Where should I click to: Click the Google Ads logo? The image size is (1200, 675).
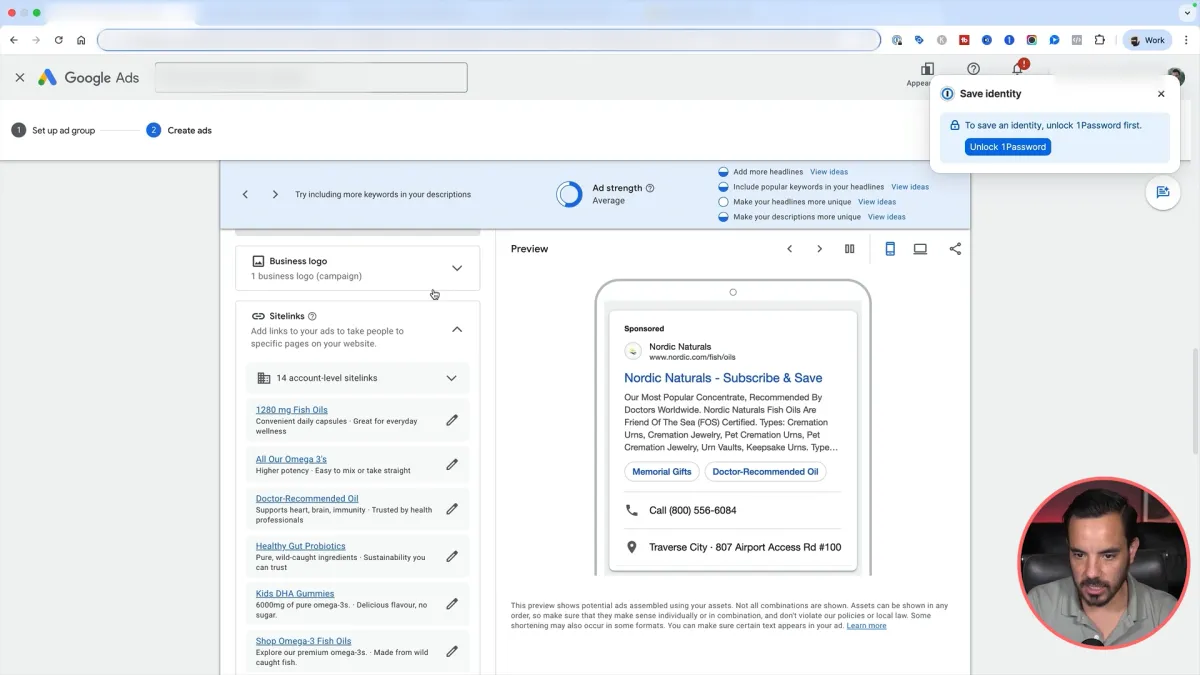tap(89, 77)
